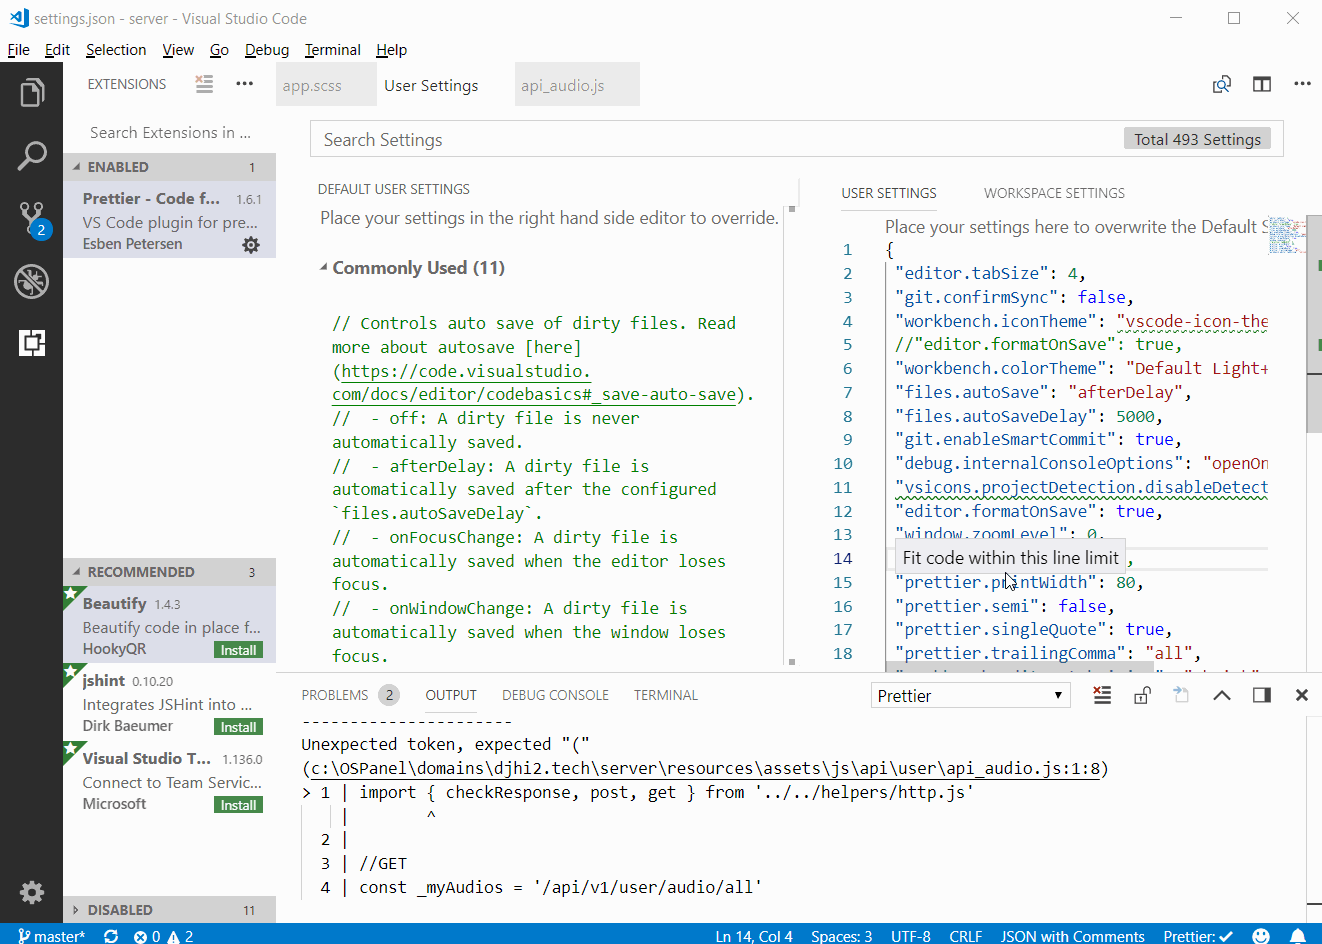Open the Explorer view in activity bar
Viewport: 1322px width, 944px height.
(x=32, y=93)
